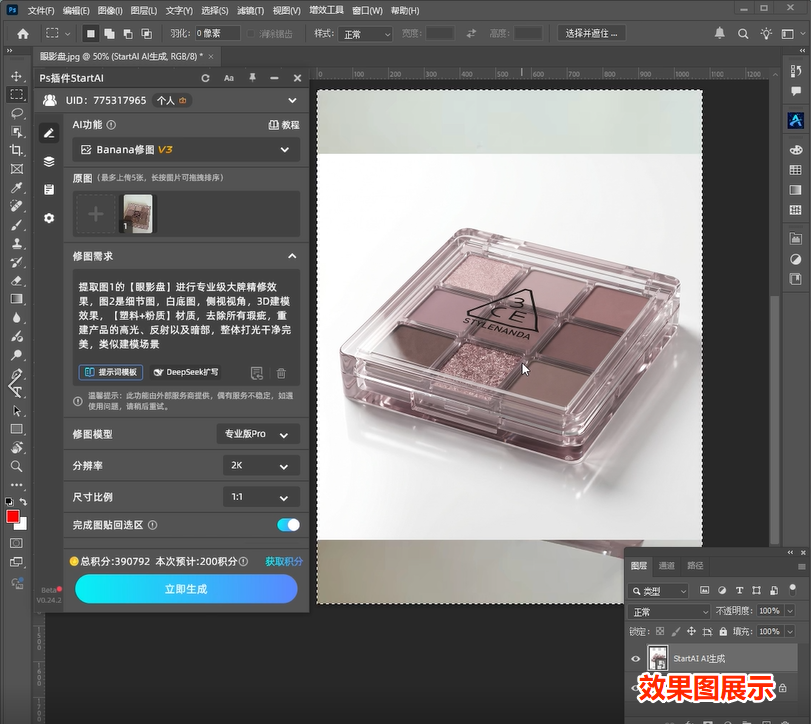Image resolution: width=811 pixels, height=724 pixels.
Task: Open the Swatches grid panel icon
Action: pyautogui.click(x=795, y=170)
